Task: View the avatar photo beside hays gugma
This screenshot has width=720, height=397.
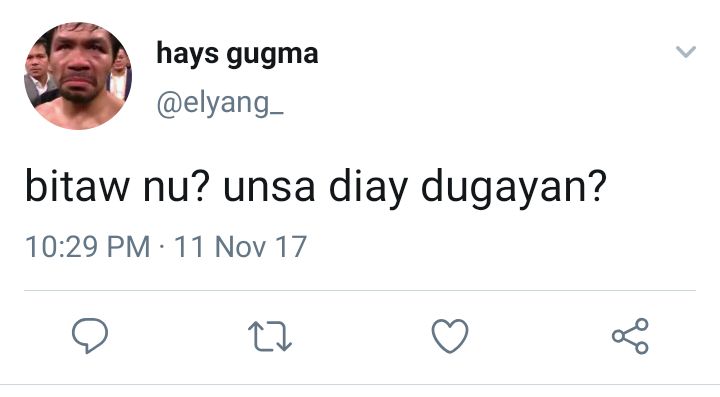Action: (78, 76)
